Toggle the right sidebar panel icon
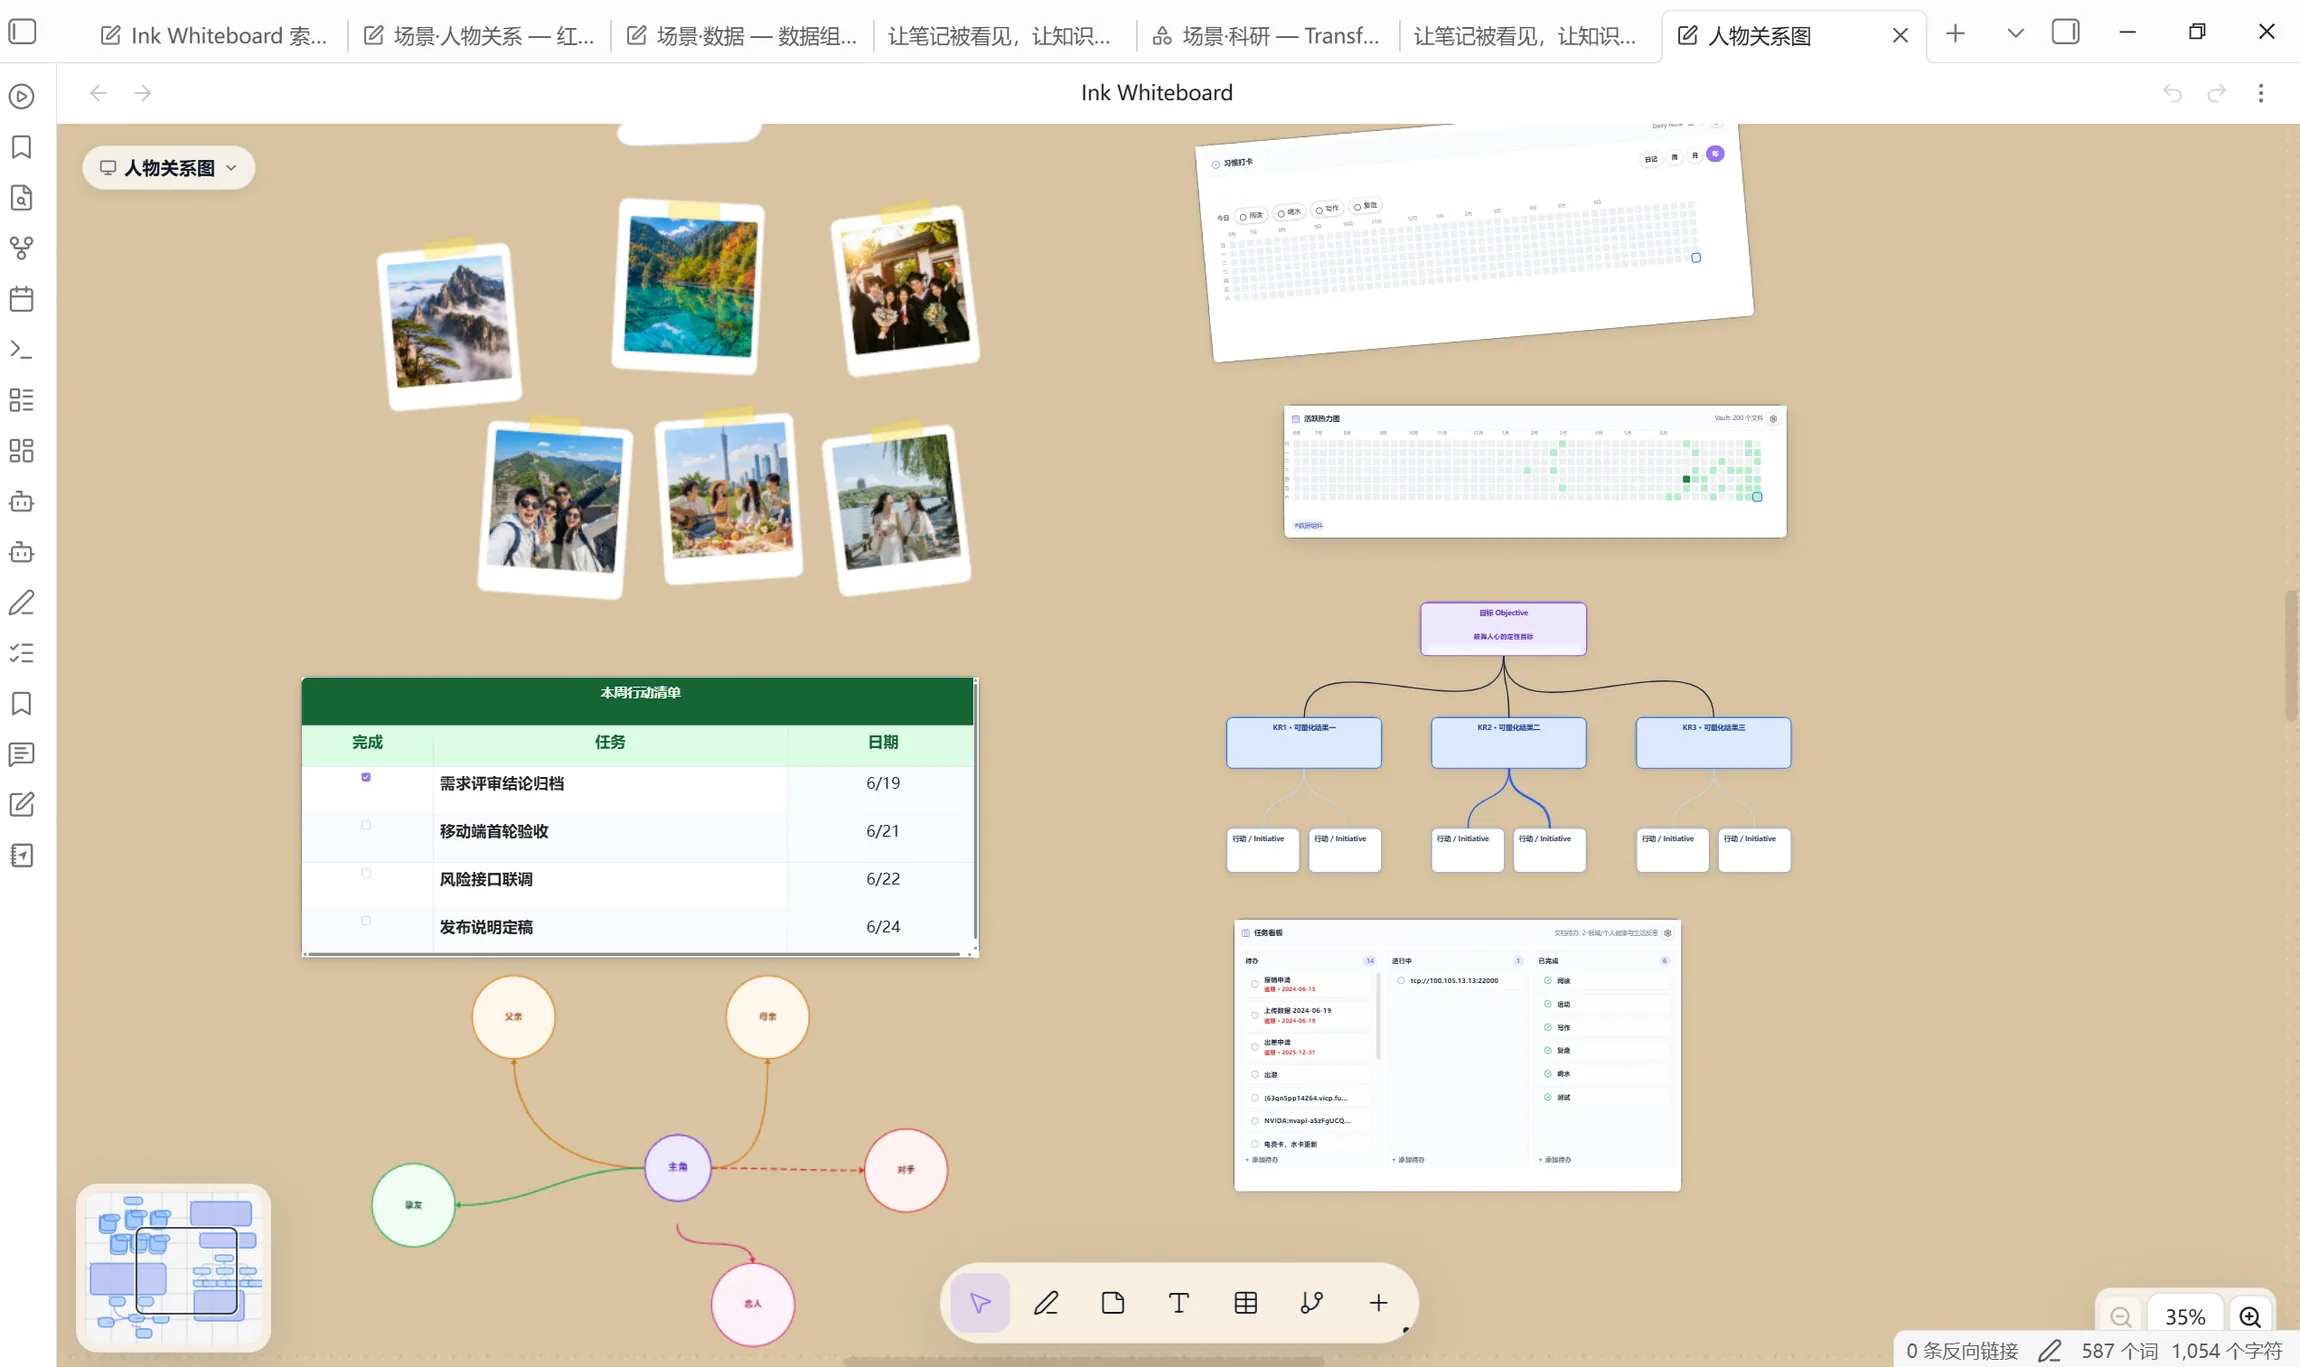Viewport: 2300px width, 1367px height. [x=2065, y=32]
